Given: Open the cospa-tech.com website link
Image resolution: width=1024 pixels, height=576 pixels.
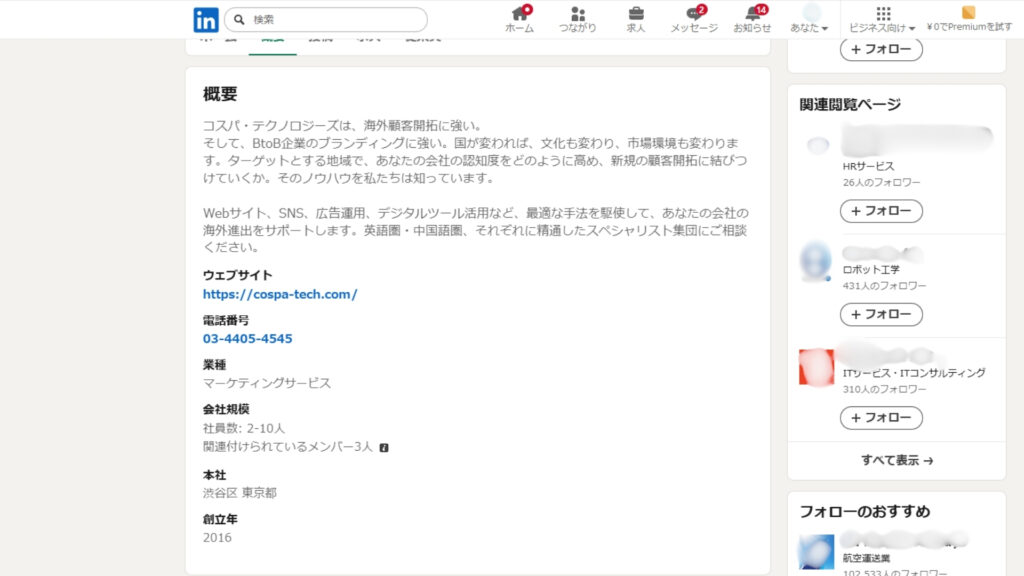Looking at the screenshot, I should click(x=280, y=294).
